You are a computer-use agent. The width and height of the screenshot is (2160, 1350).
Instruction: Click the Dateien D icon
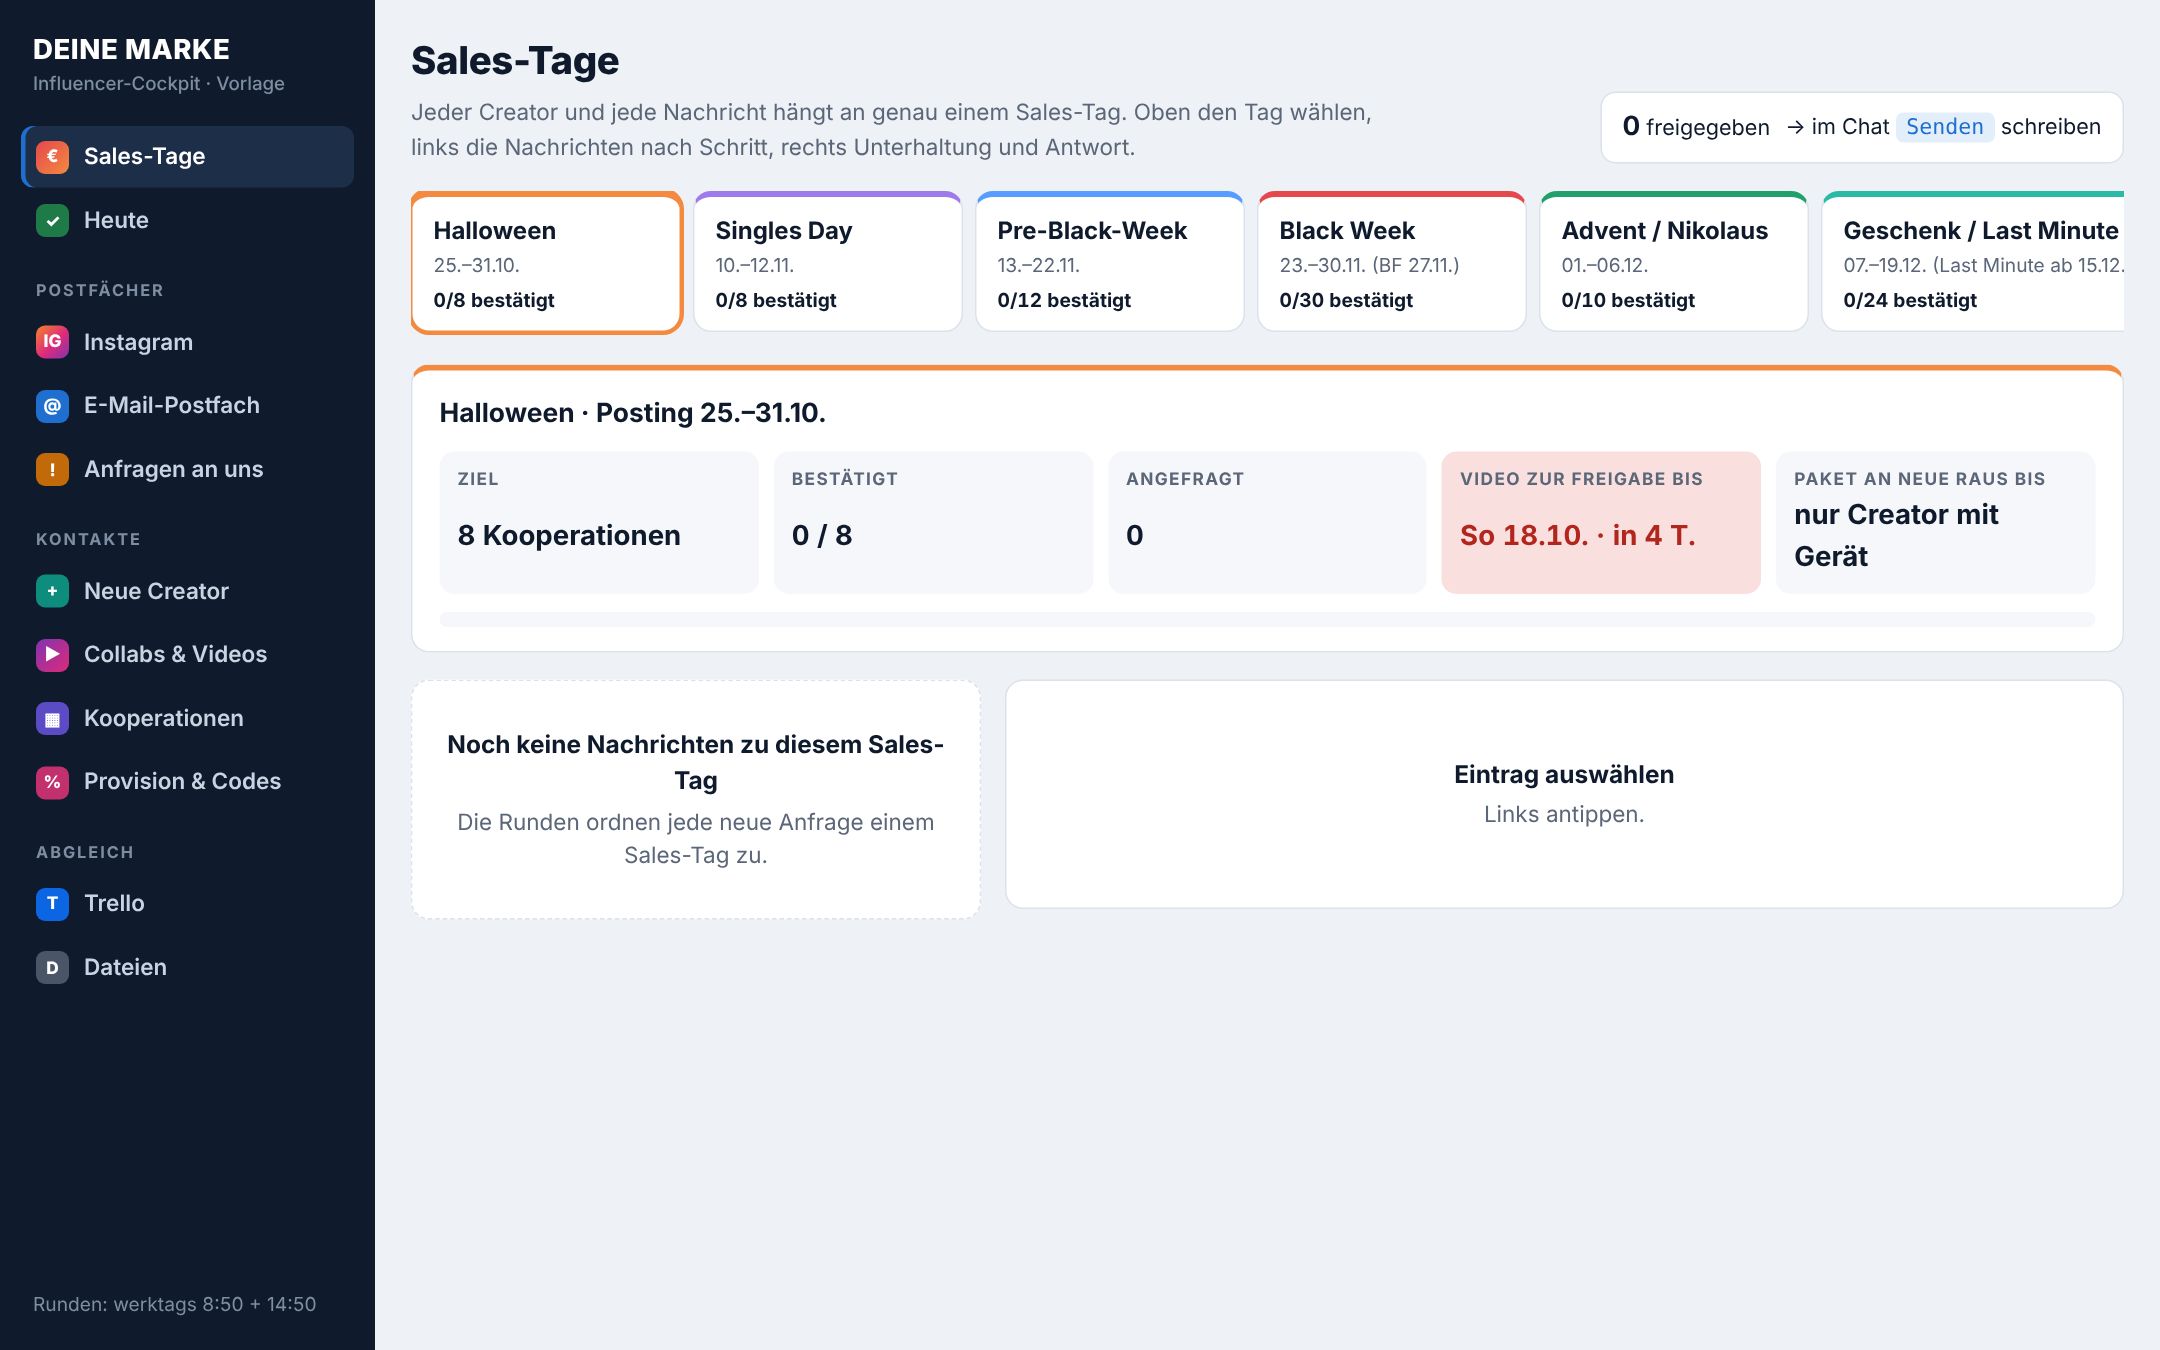(52, 967)
